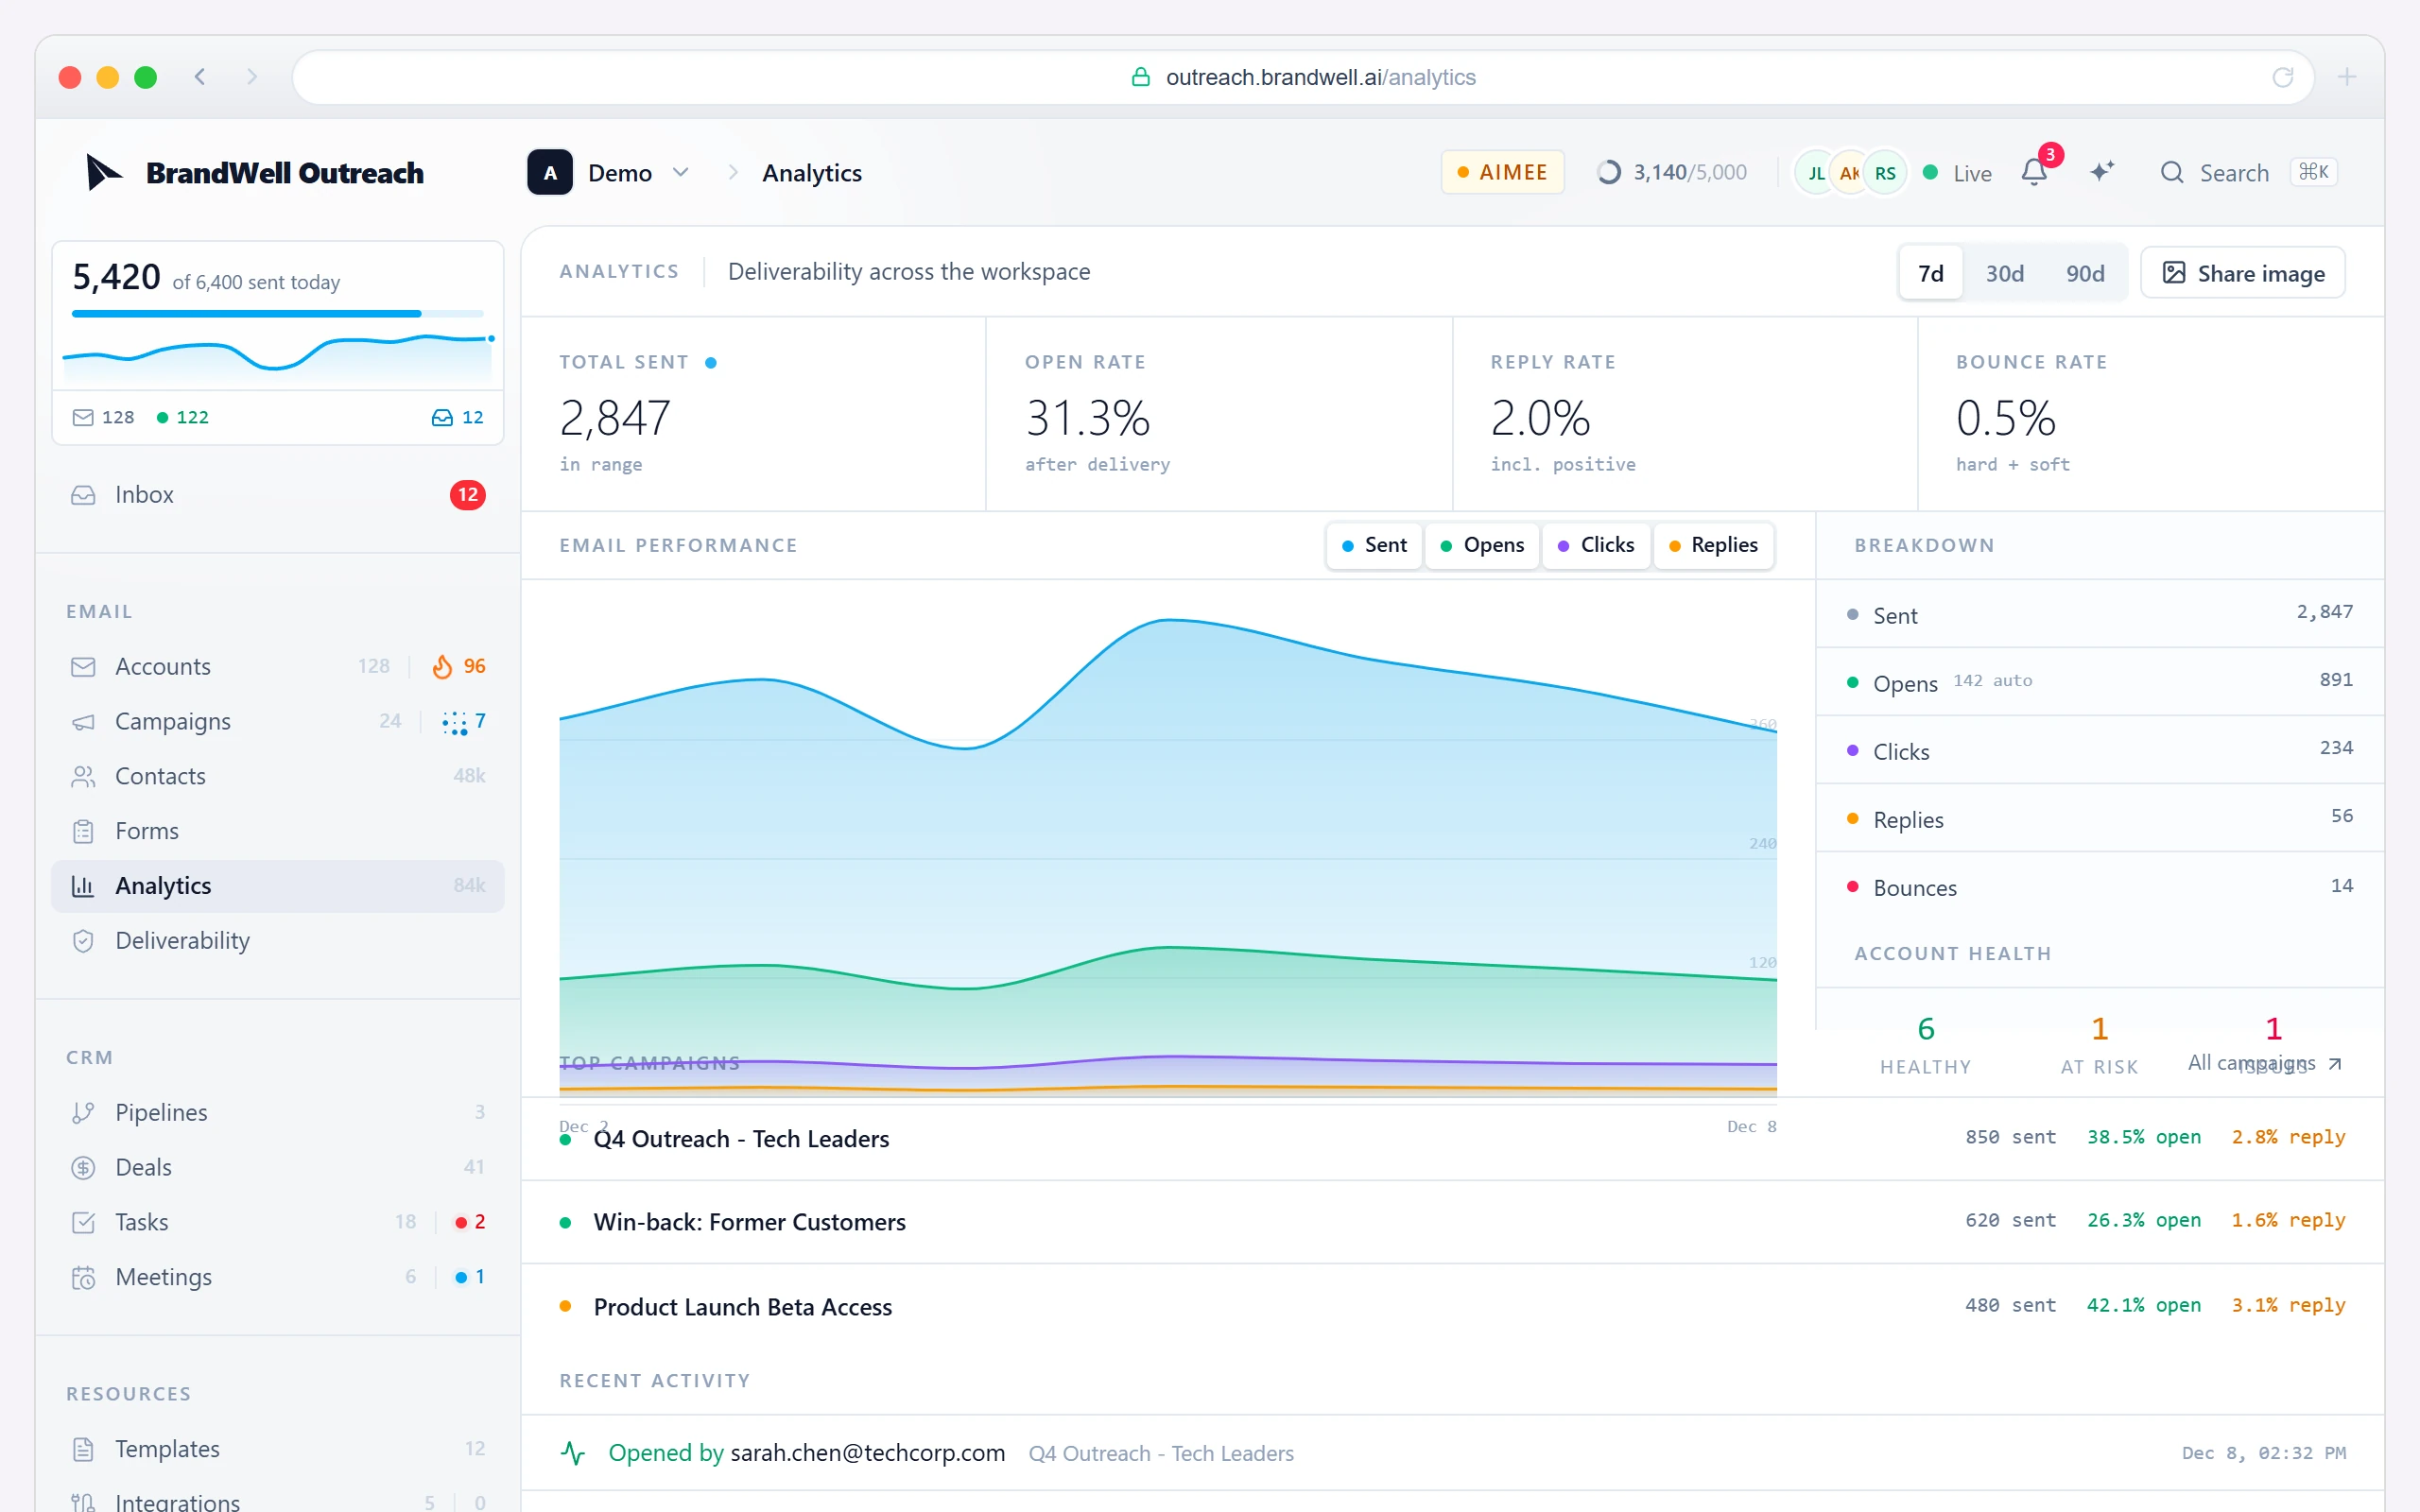Click the Forms clipboard icon
The height and width of the screenshot is (1512, 2420).
(x=83, y=831)
